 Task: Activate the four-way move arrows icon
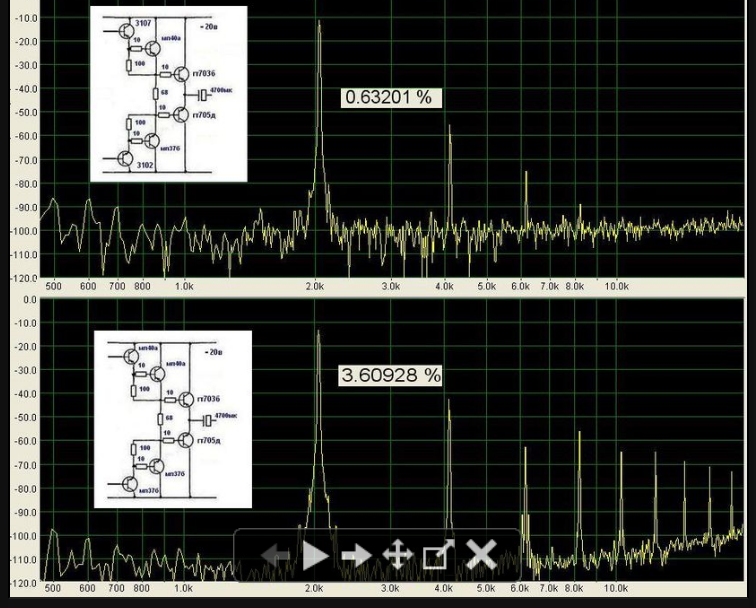pyautogui.click(x=397, y=555)
